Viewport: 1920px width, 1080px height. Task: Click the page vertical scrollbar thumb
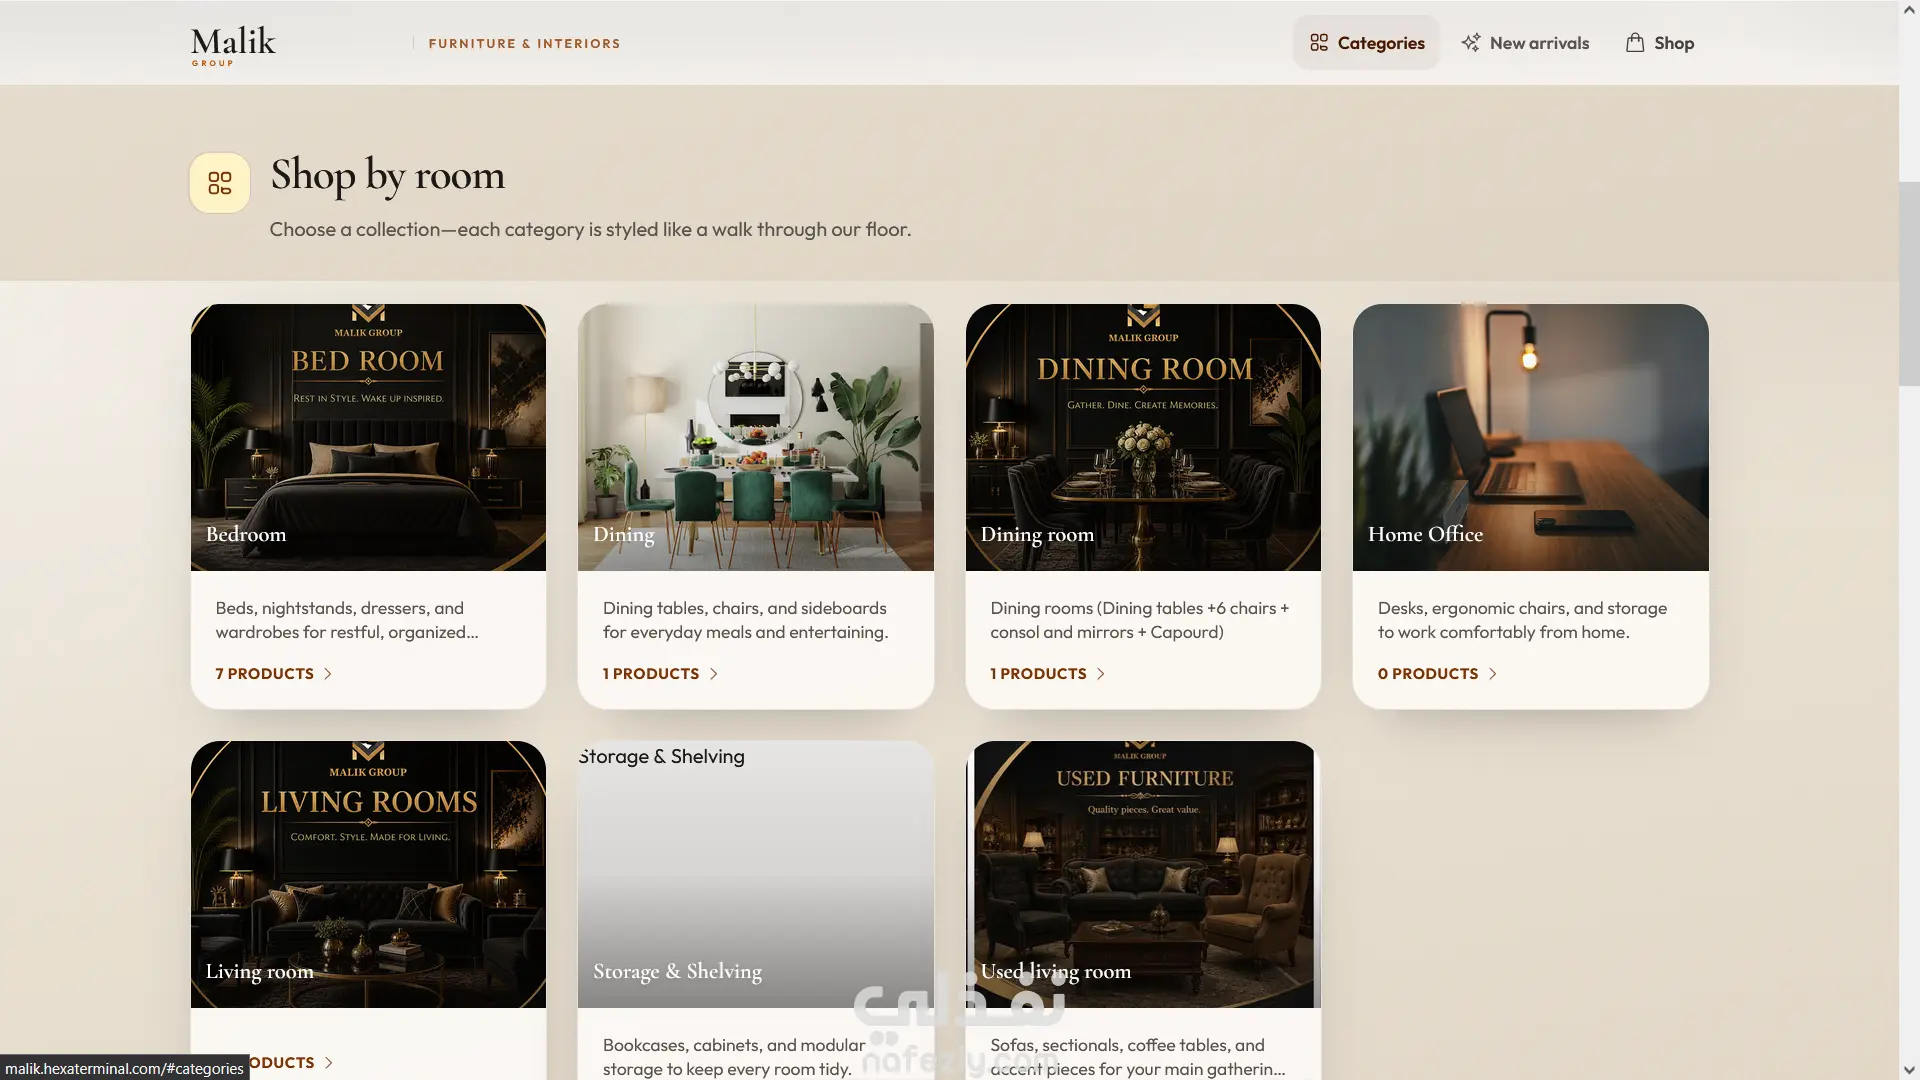tap(1909, 283)
